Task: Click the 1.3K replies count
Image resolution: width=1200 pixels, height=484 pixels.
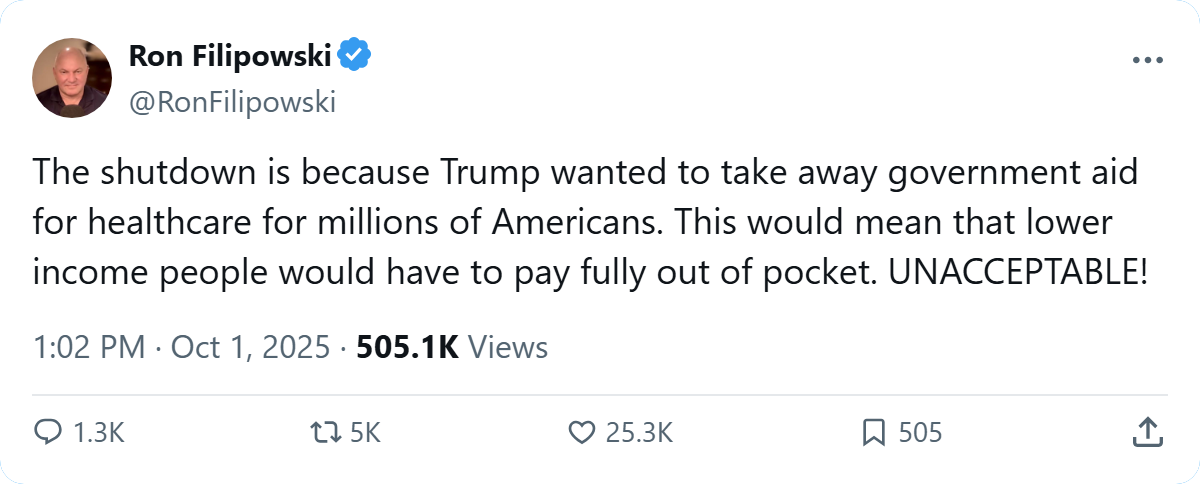Action: click(x=98, y=433)
